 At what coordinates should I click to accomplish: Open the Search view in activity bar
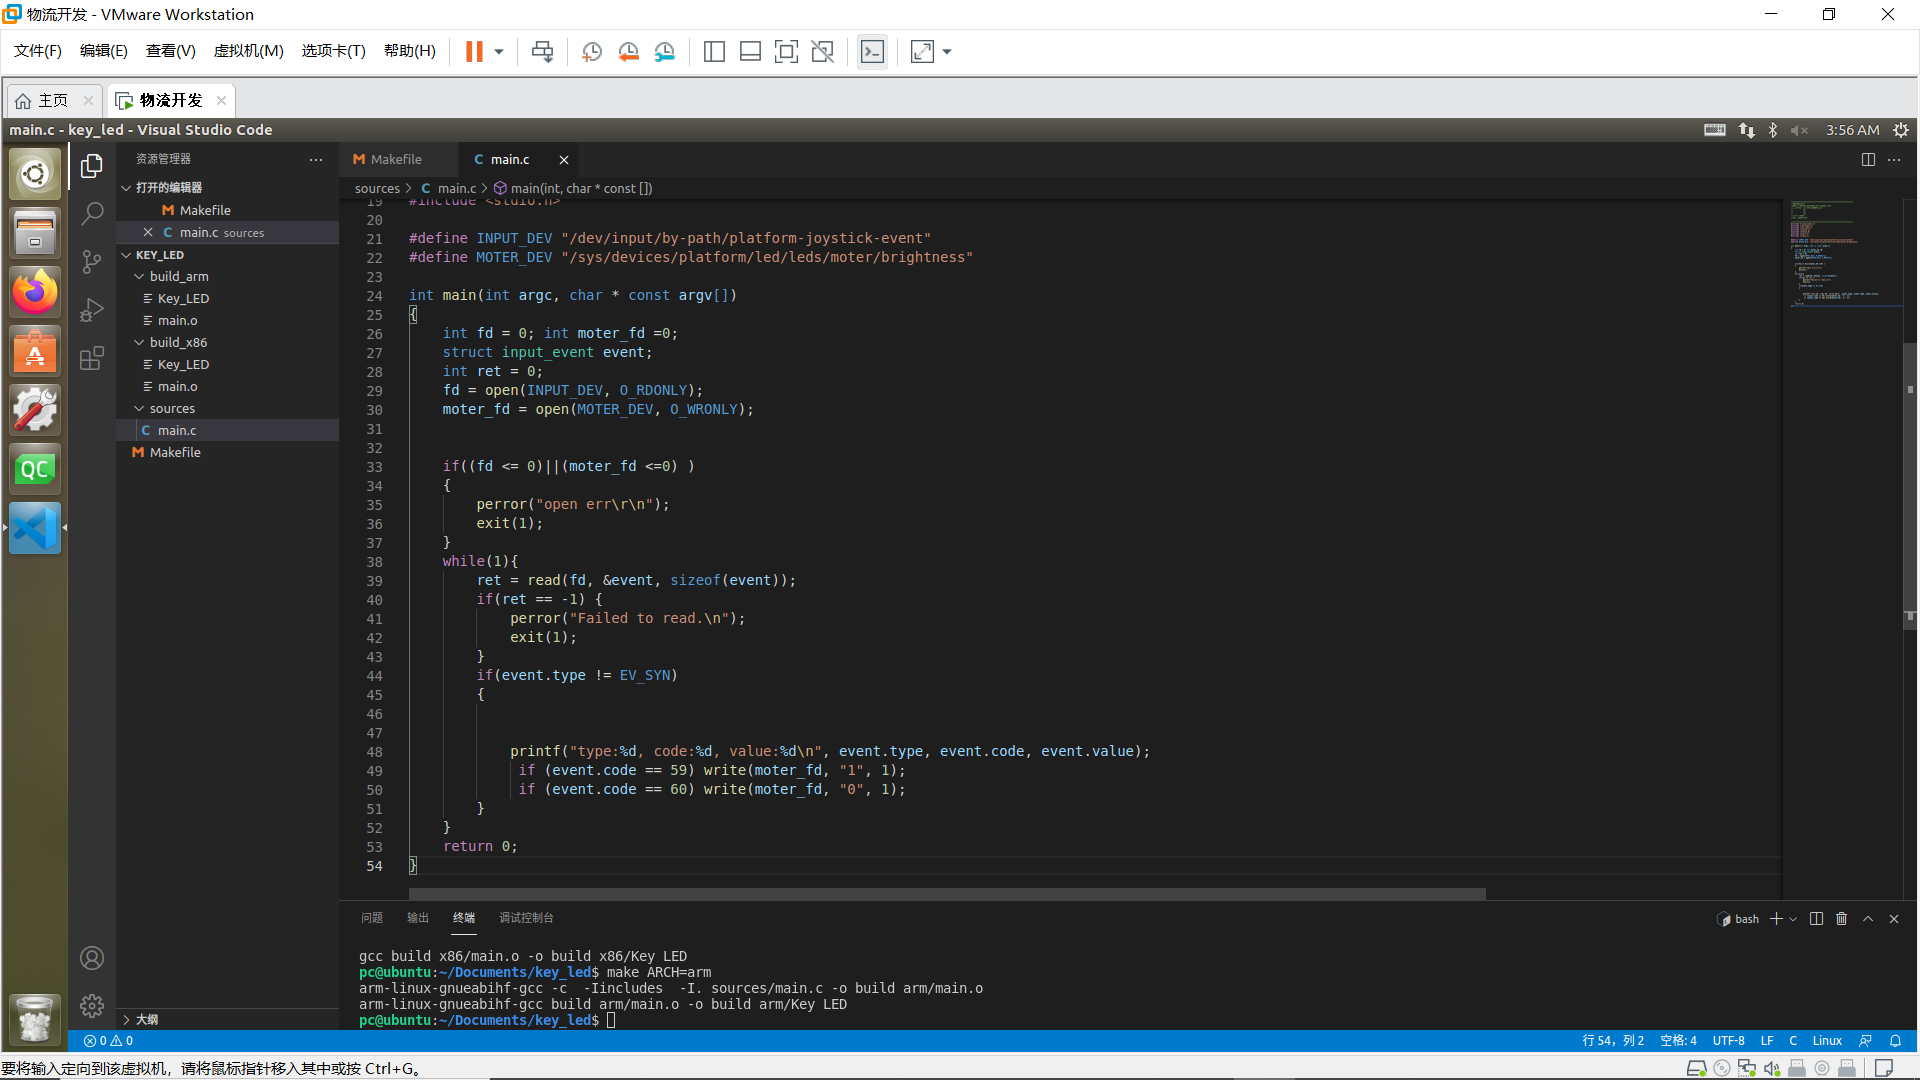[92, 213]
